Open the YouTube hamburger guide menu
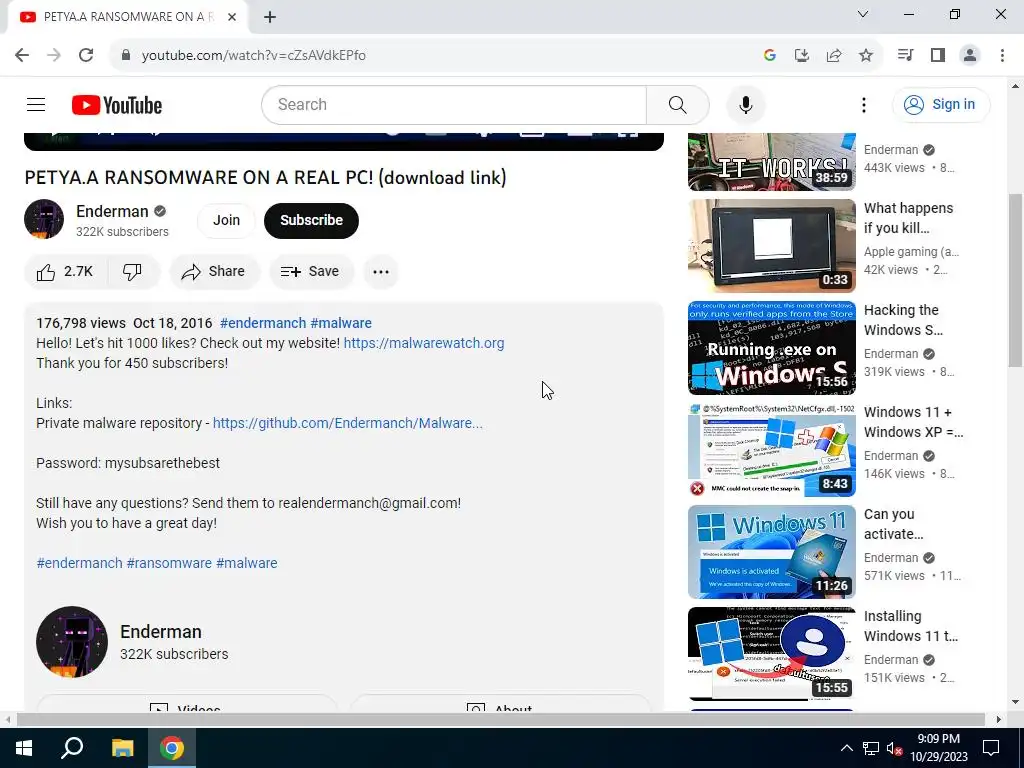This screenshot has width=1024, height=768. point(36,104)
